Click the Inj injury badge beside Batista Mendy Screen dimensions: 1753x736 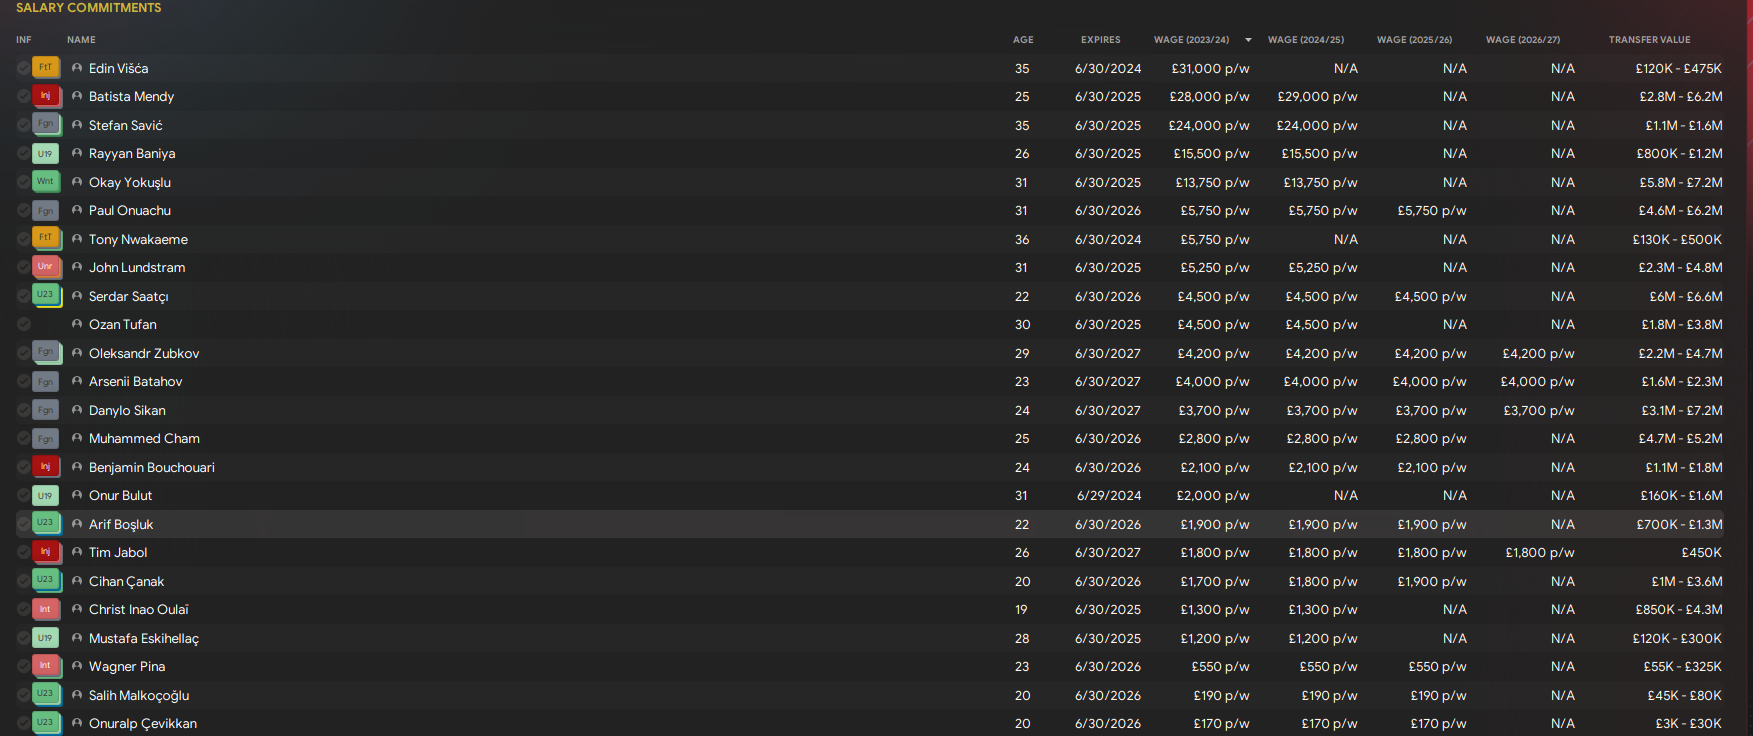pyautogui.click(x=45, y=96)
